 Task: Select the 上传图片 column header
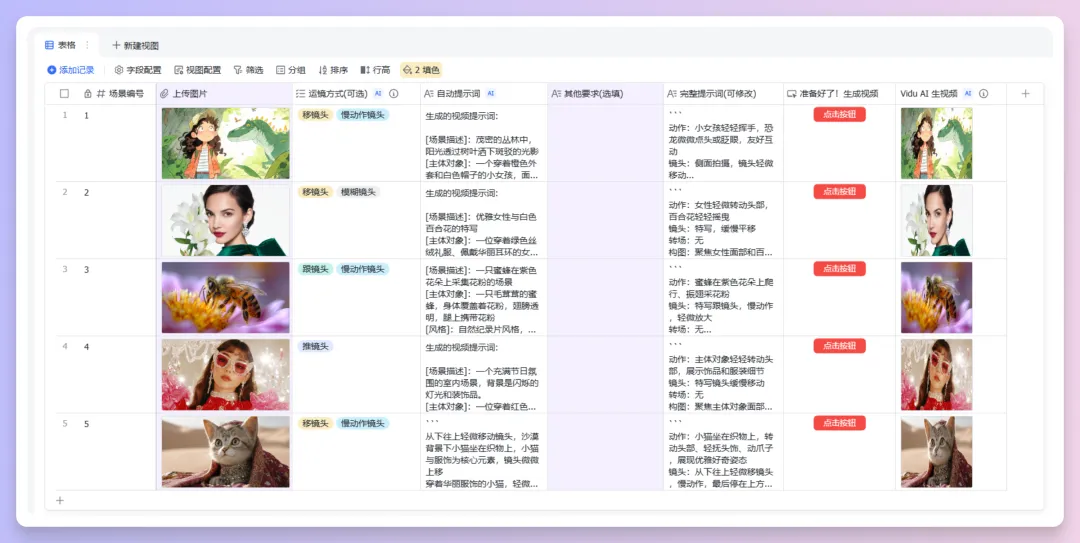(x=225, y=94)
